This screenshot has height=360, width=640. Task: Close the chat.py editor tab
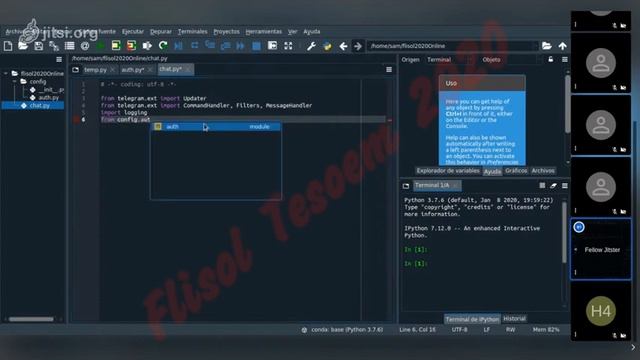click(x=188, y=70)
